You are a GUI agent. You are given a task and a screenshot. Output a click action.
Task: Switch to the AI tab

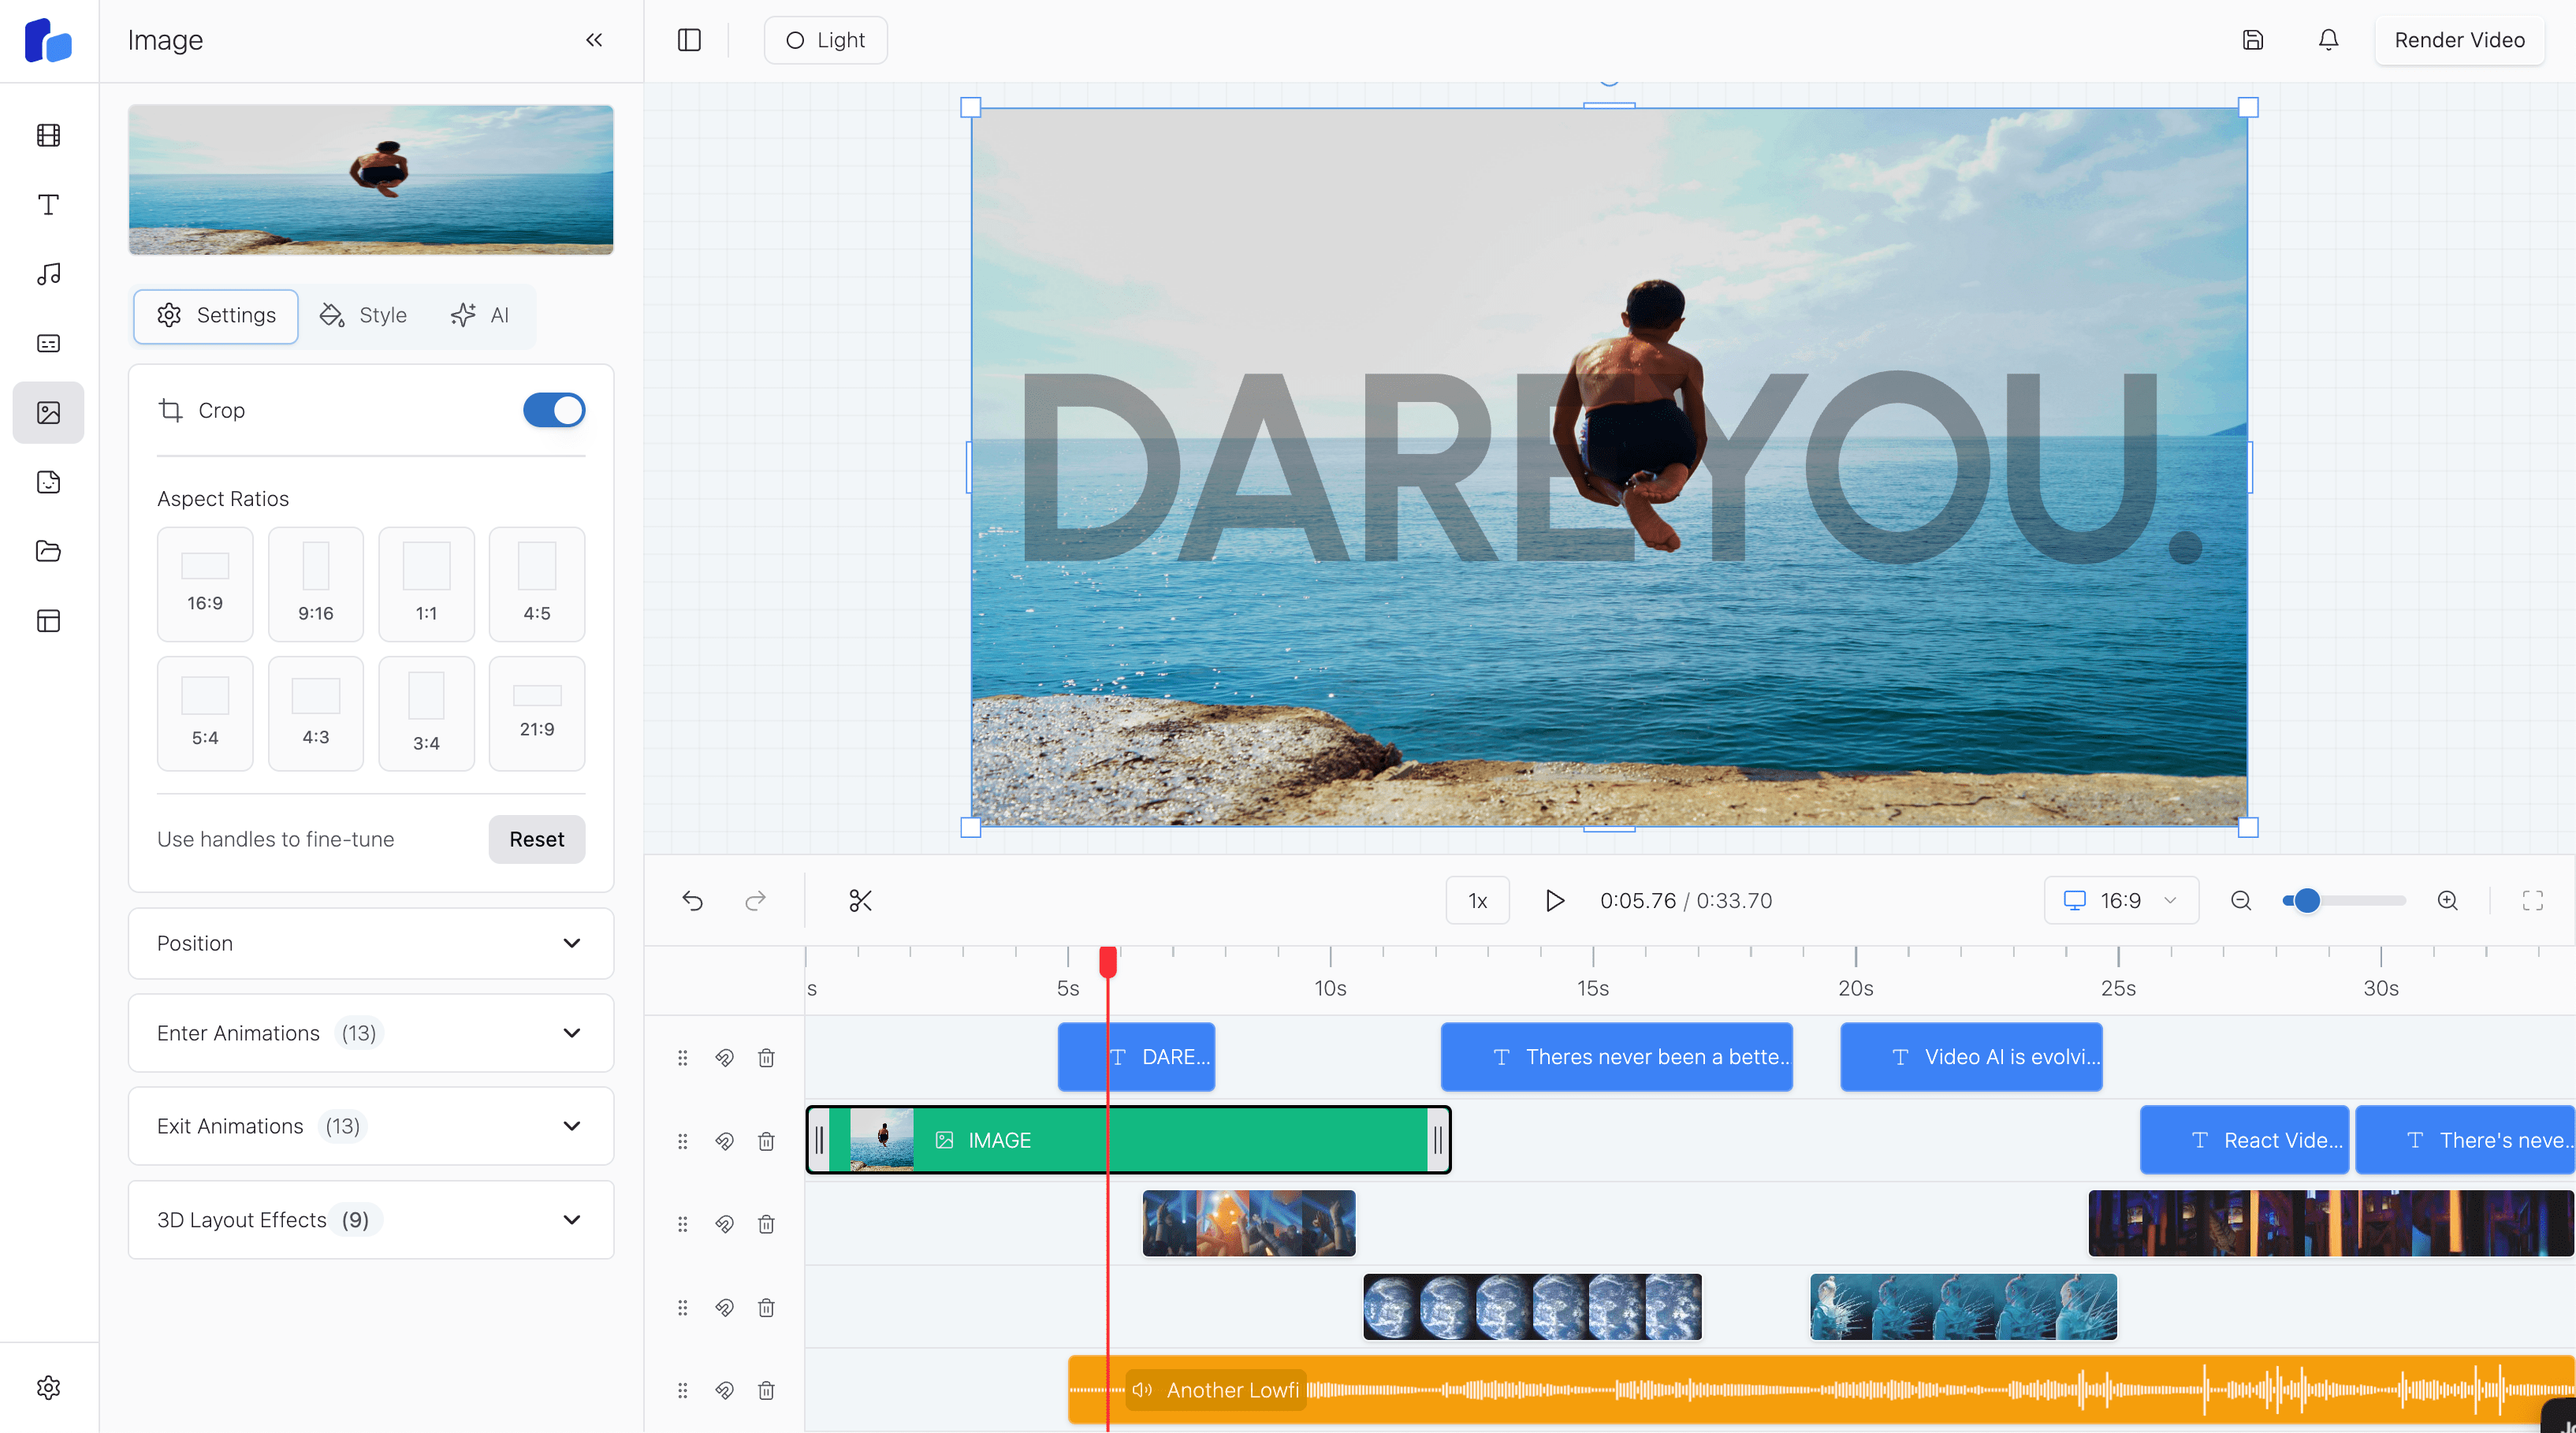click(x=480, y=315)
